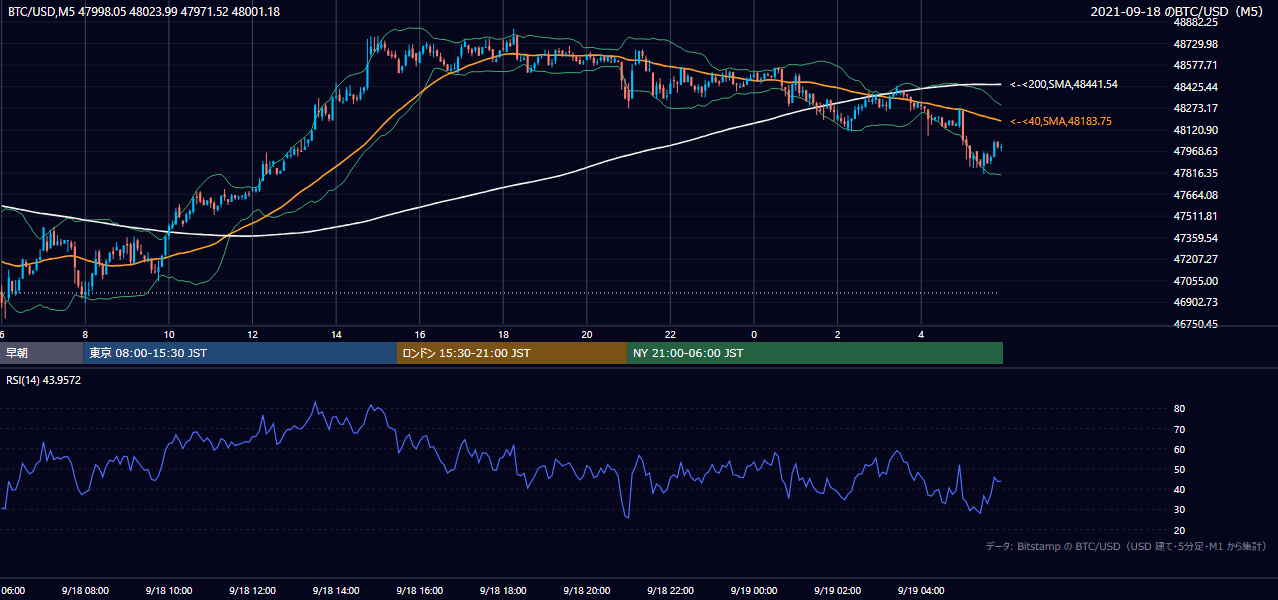This screenshot has height=600, width=1278.
Task: Click the 9/19 02:00 bottom time label
Action: (837, 591)
